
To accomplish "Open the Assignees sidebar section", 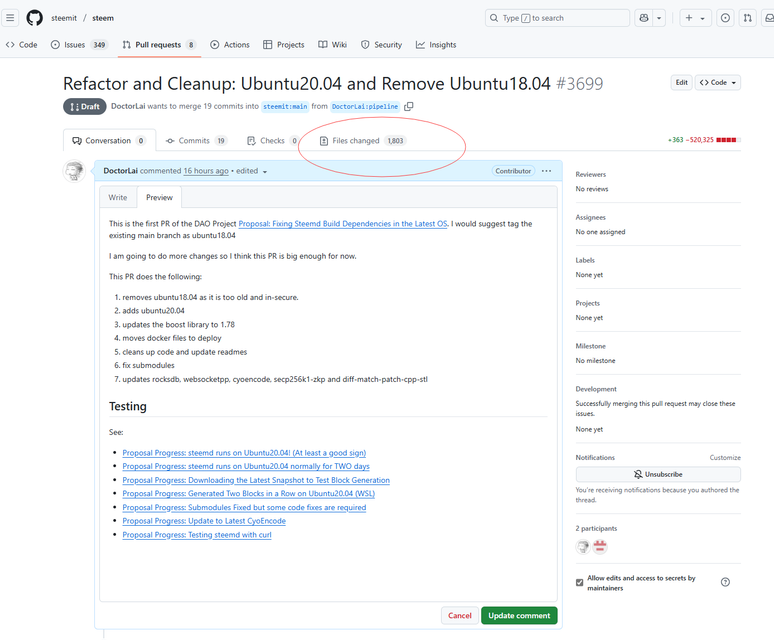I will coord(590,217).
